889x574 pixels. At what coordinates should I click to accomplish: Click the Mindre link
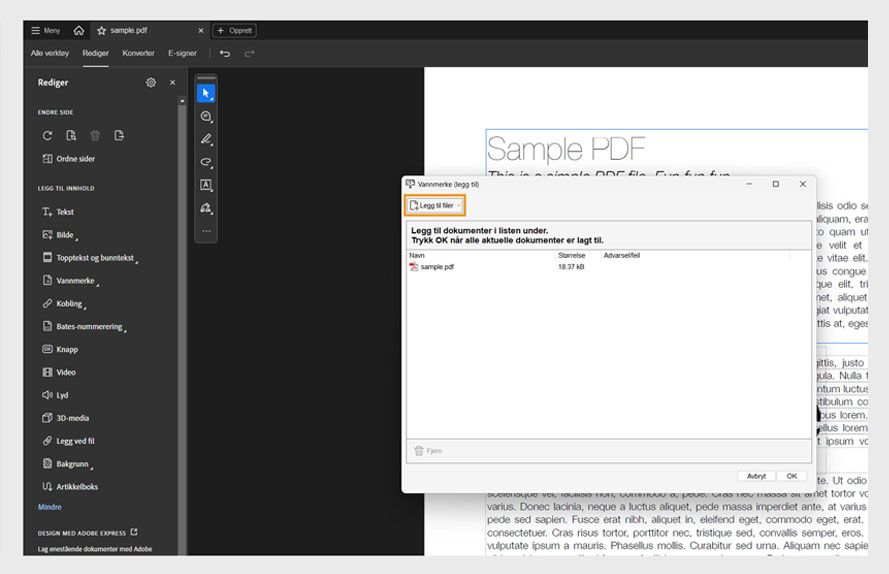click(x=50, y=507)
